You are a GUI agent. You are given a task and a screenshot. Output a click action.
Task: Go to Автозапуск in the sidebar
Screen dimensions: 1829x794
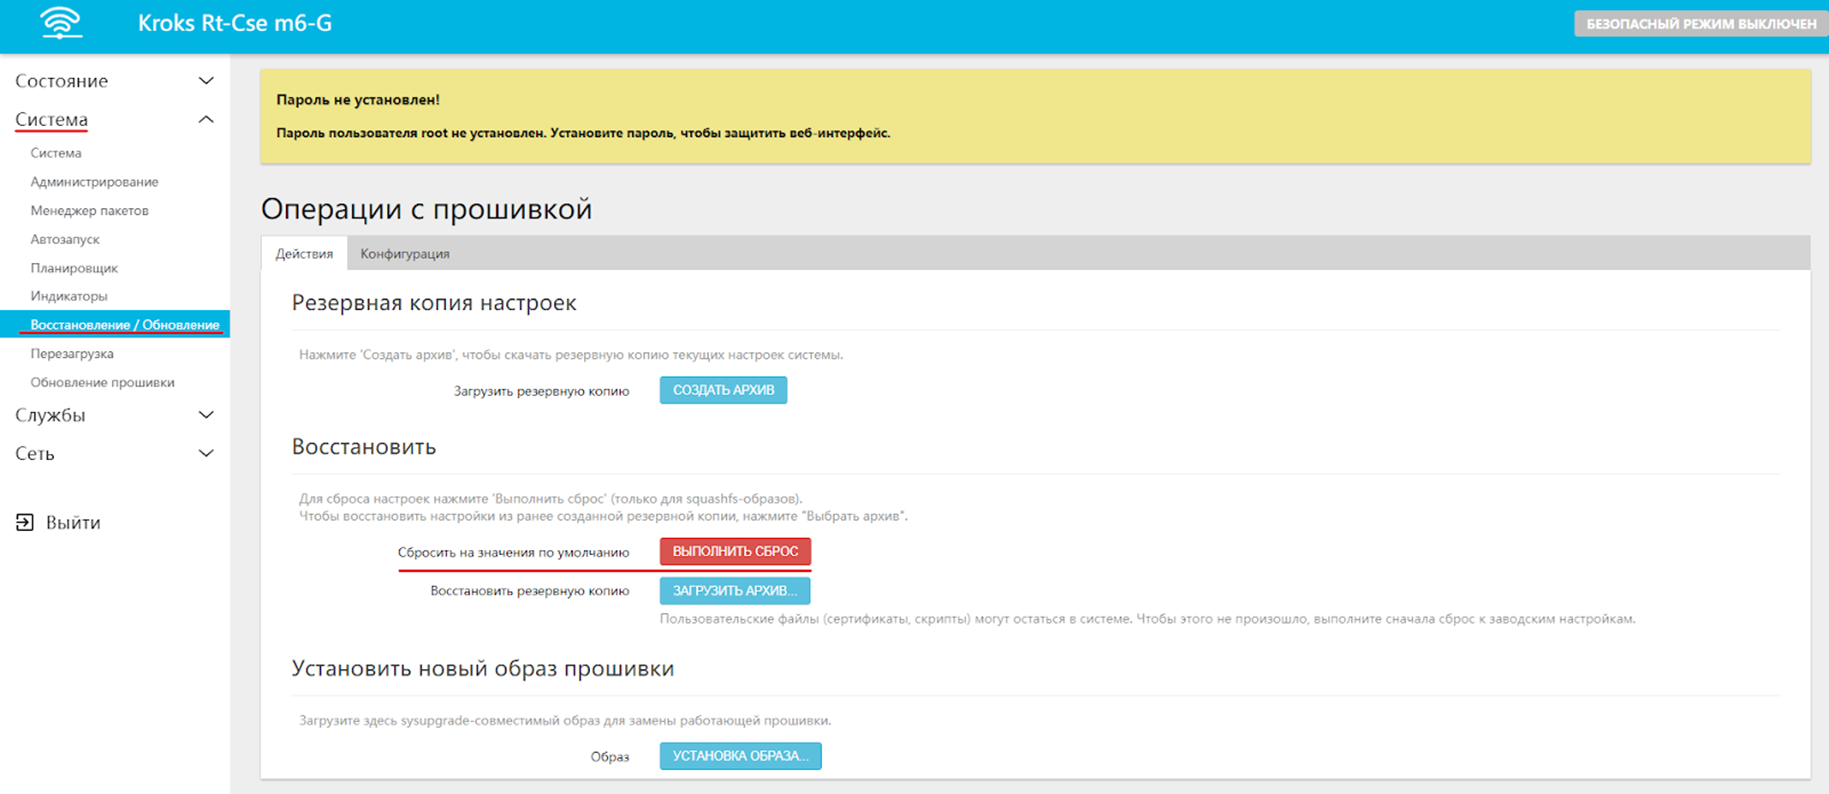click(x=65, y=240)
